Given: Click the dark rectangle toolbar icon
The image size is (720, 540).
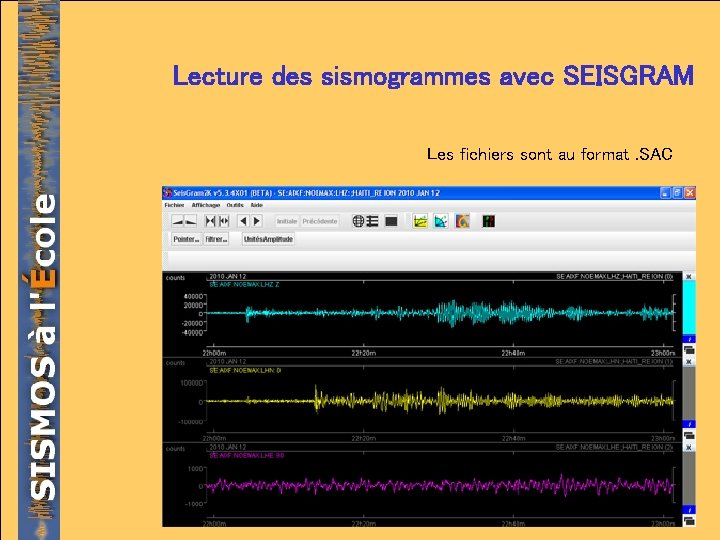Looking at the screenshot, I should point(391,222).
